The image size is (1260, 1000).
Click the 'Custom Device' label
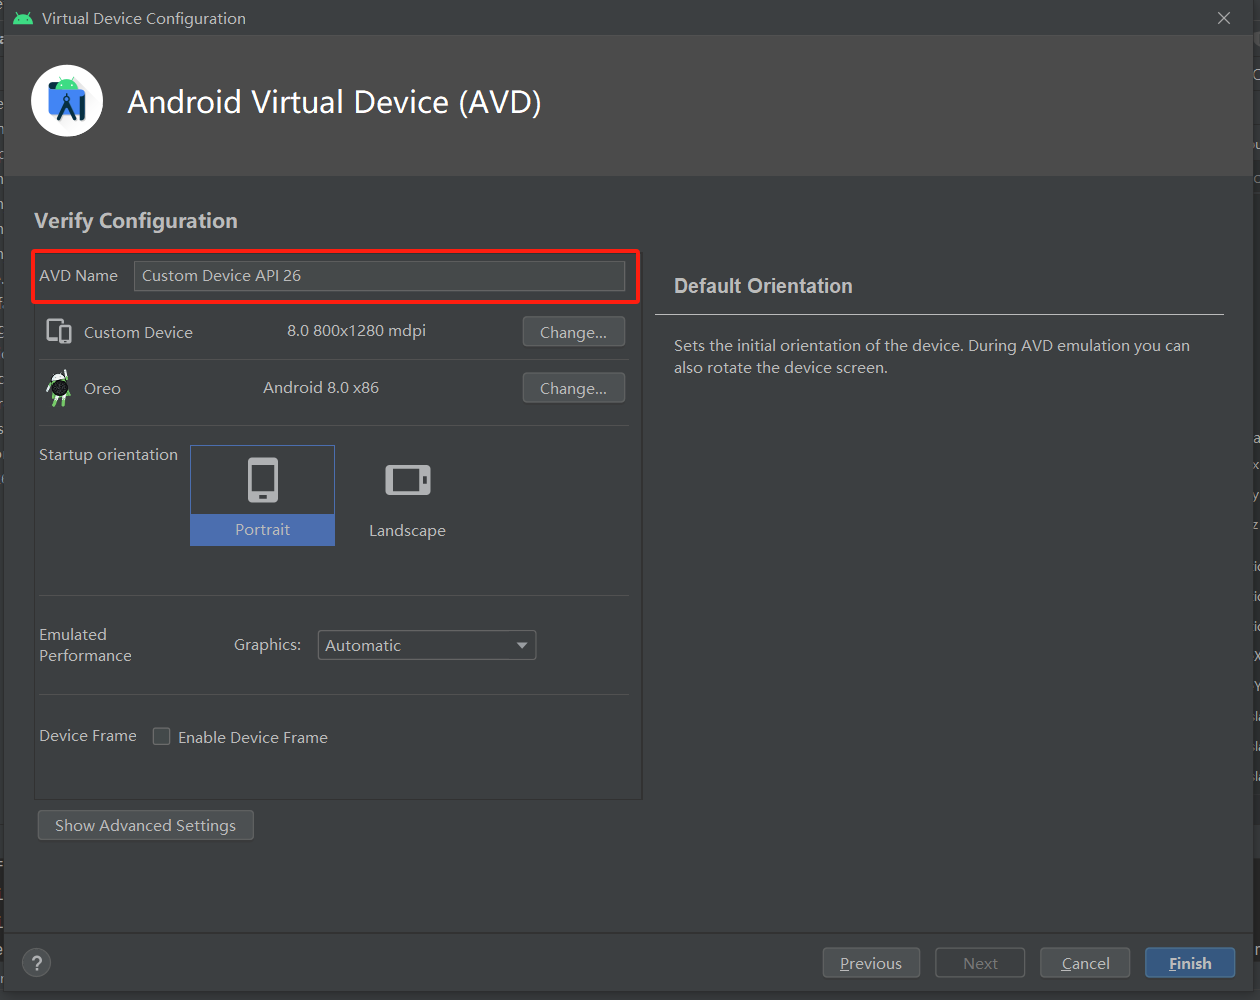[138, 332]
